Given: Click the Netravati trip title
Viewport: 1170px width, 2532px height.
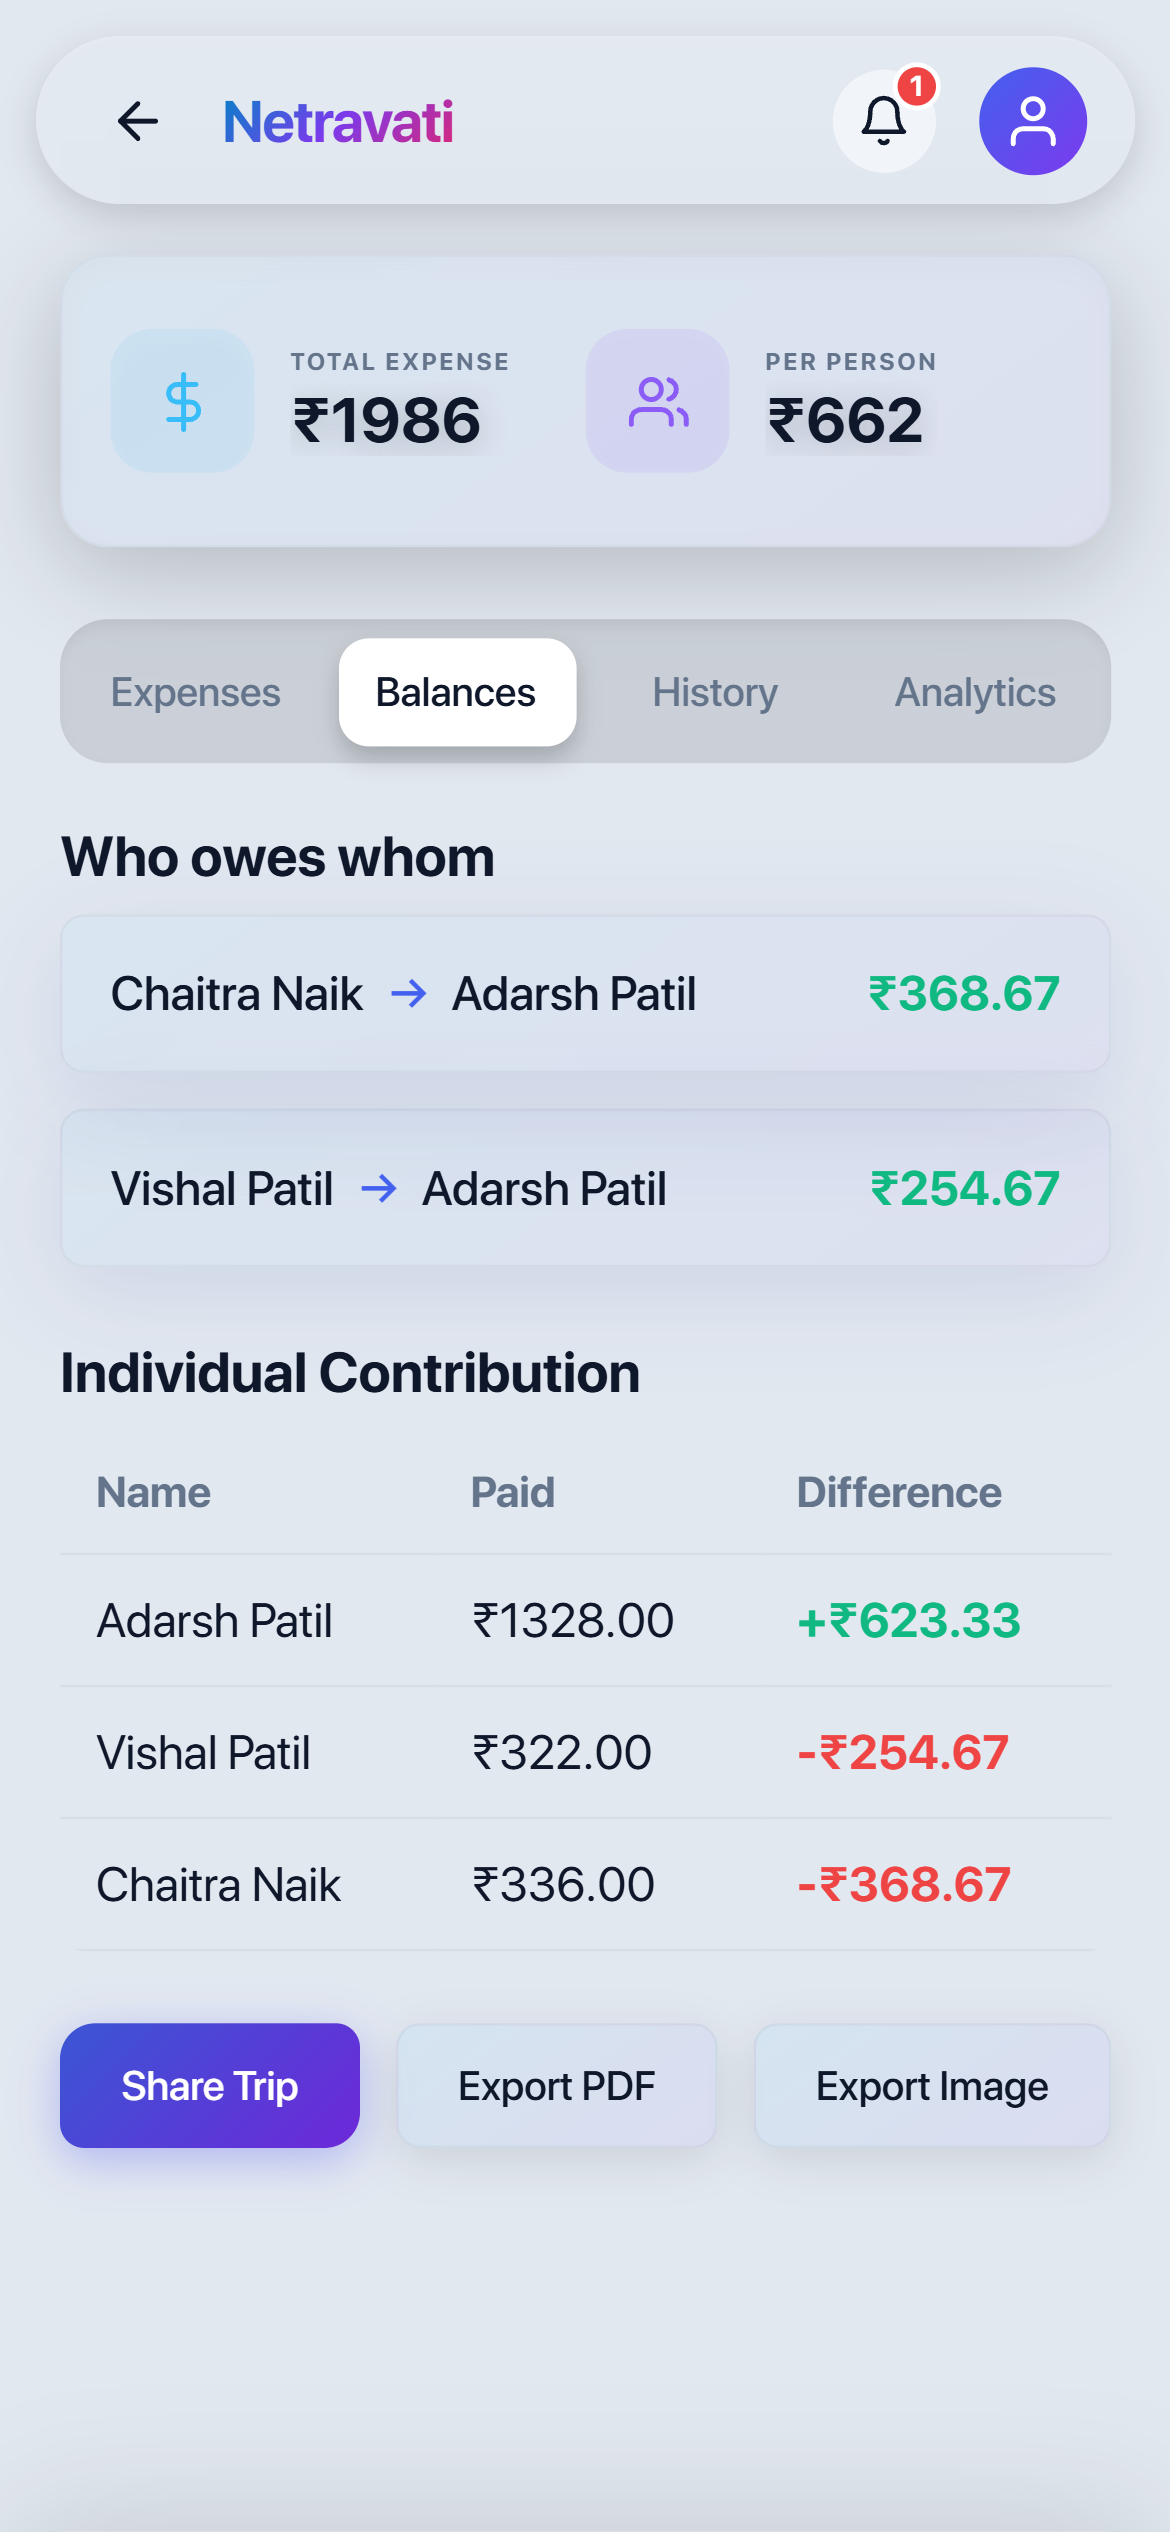Looking at the screenshot, I should [x=338, y=122].
